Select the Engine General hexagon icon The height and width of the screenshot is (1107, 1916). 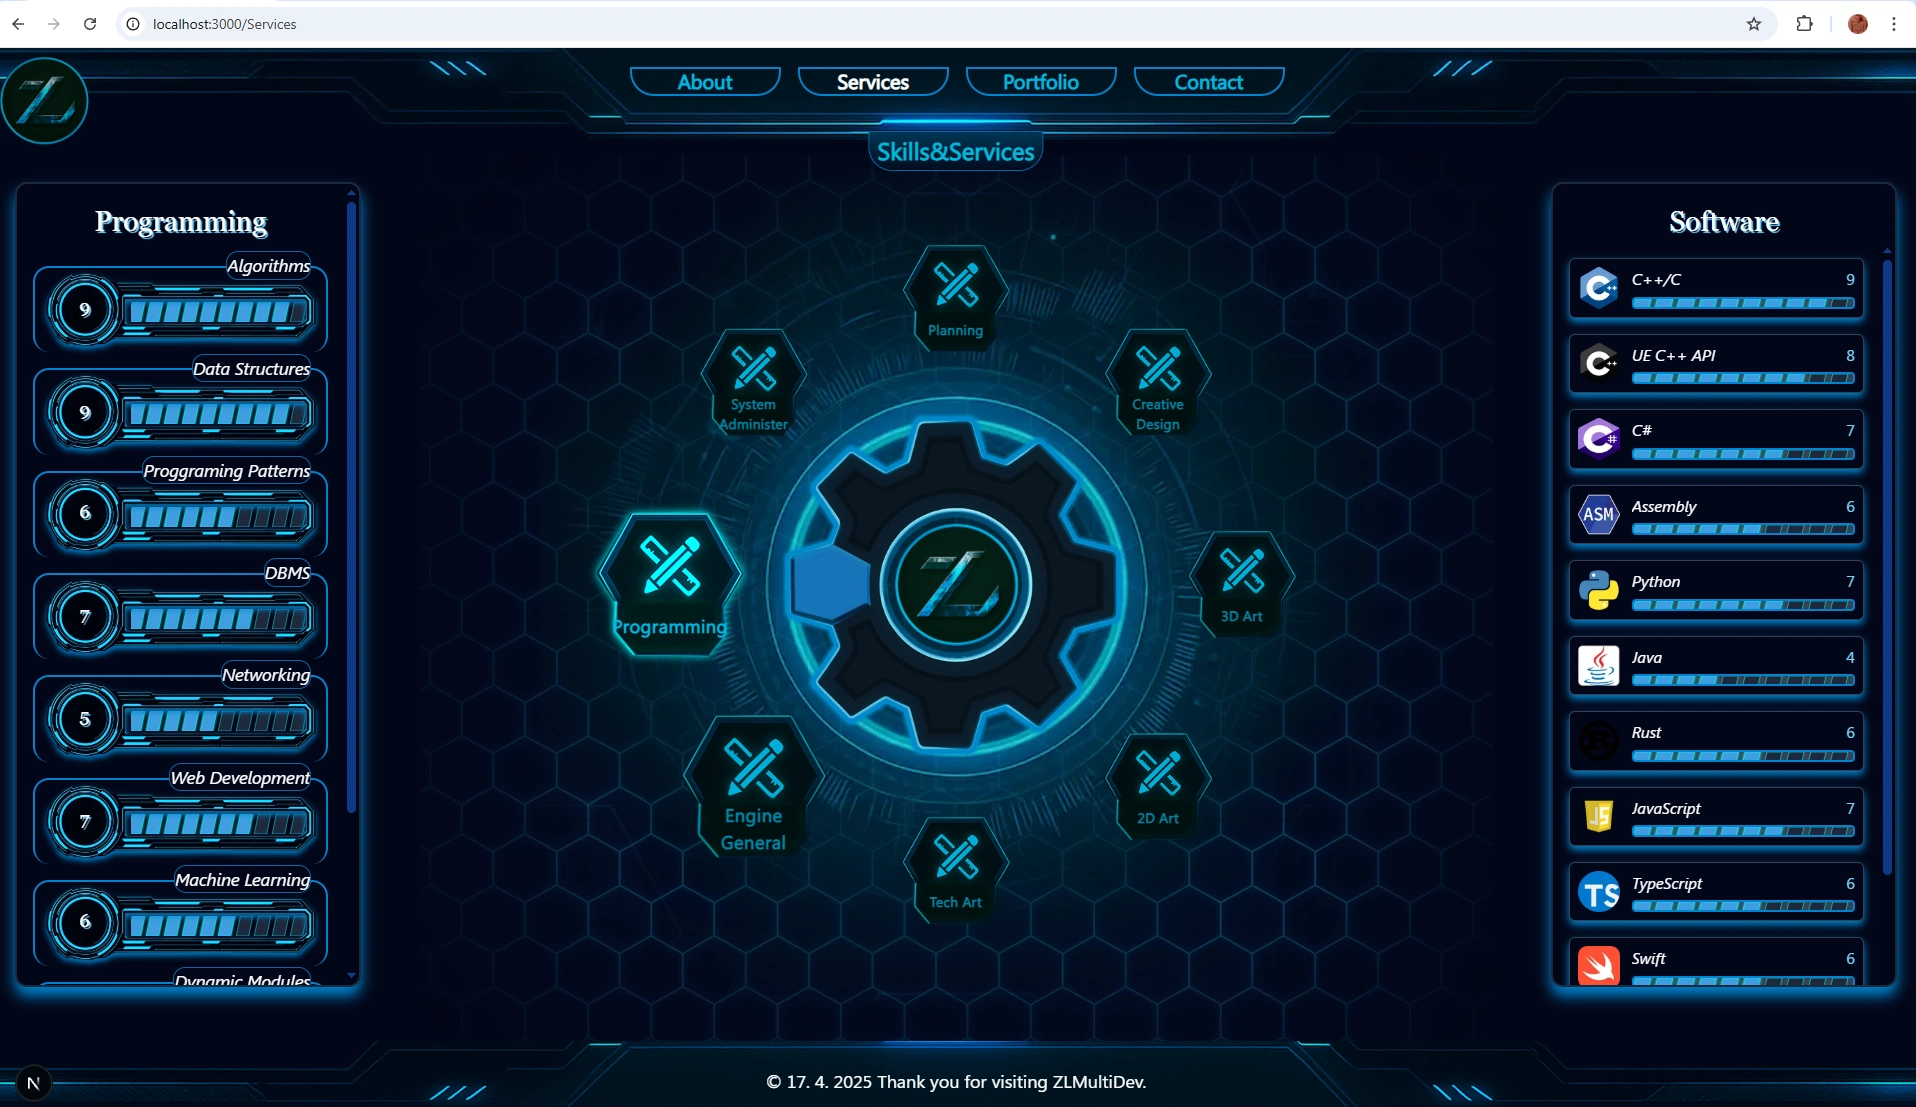[753, 787]
